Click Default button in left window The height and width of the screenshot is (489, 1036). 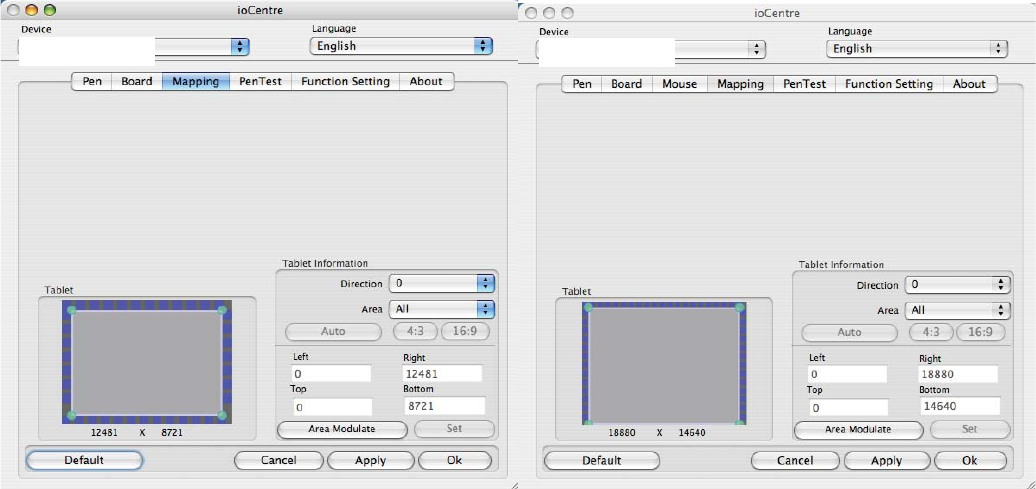point(84,460)
